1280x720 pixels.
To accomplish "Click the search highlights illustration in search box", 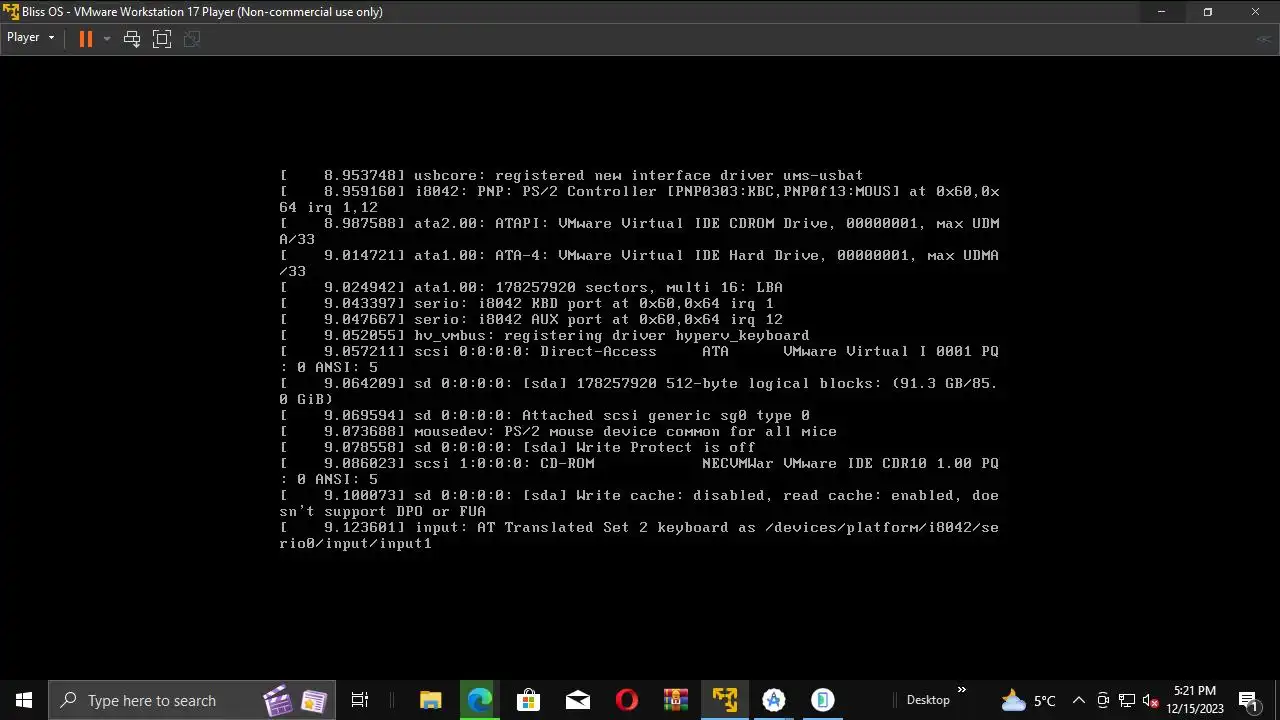I will (x=295, y=700).
